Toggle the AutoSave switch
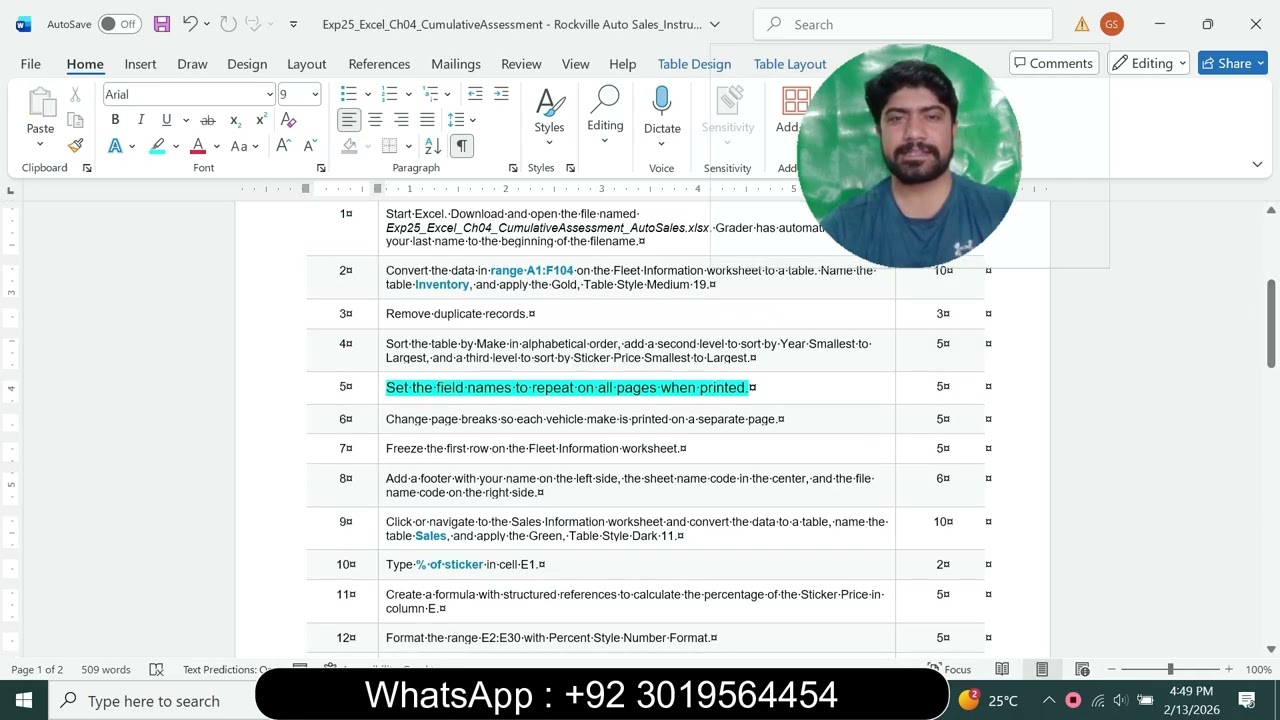1280x720 pixels. tap(119, 24)
